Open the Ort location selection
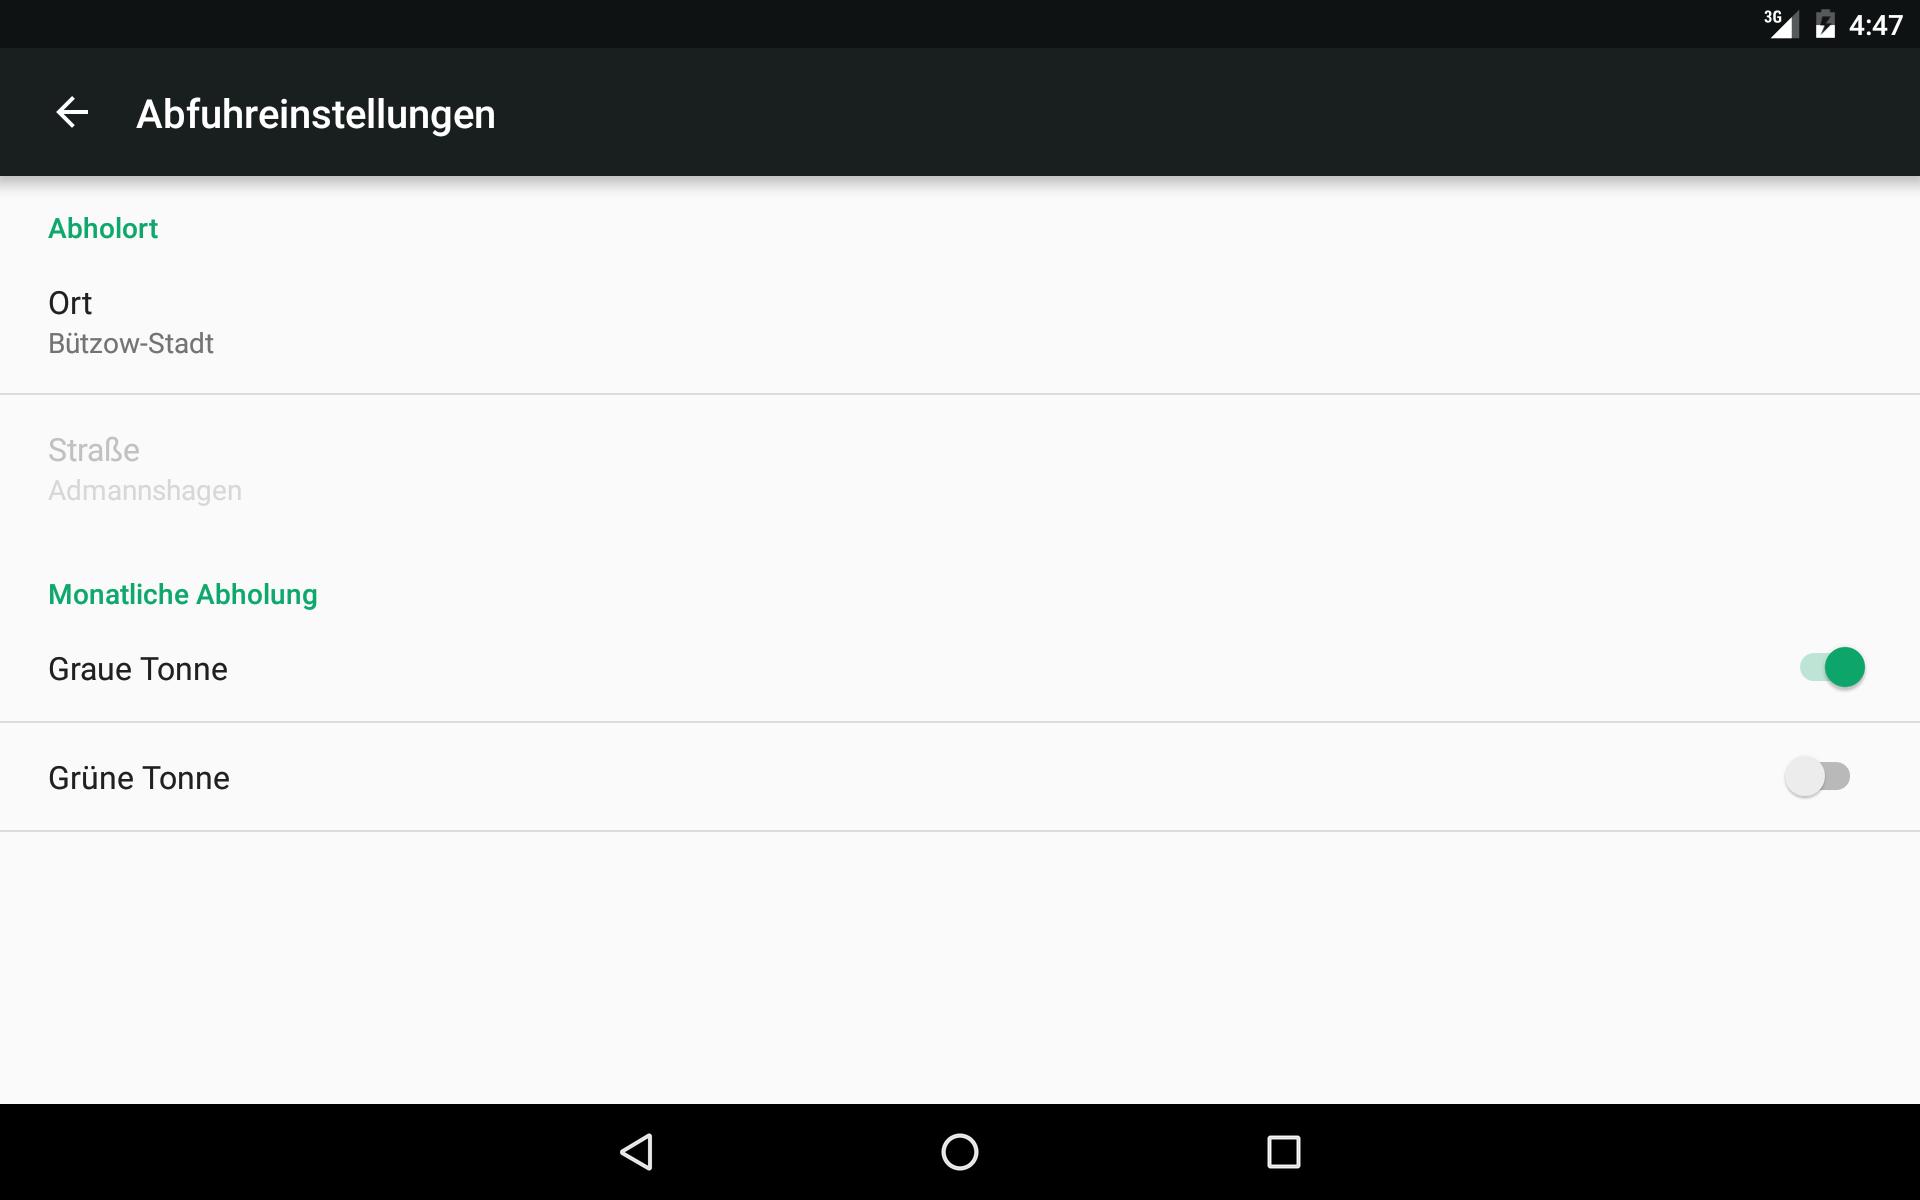This screenshot has width=1920, height=1200. pyautogui.click(x=960, y=321)
